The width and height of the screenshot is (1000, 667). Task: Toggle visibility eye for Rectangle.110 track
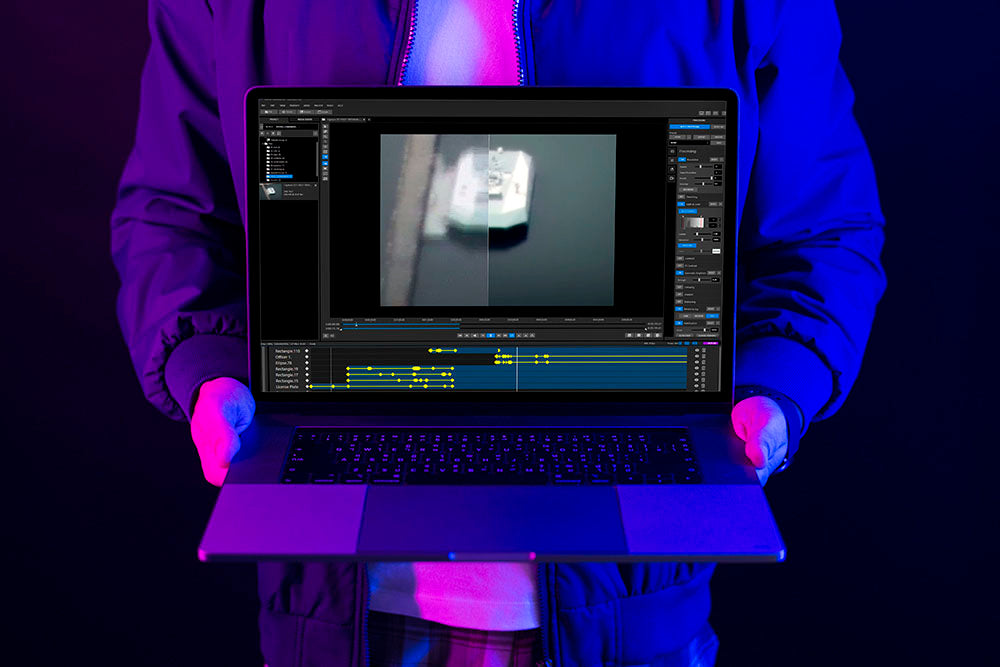coord(697,351)
